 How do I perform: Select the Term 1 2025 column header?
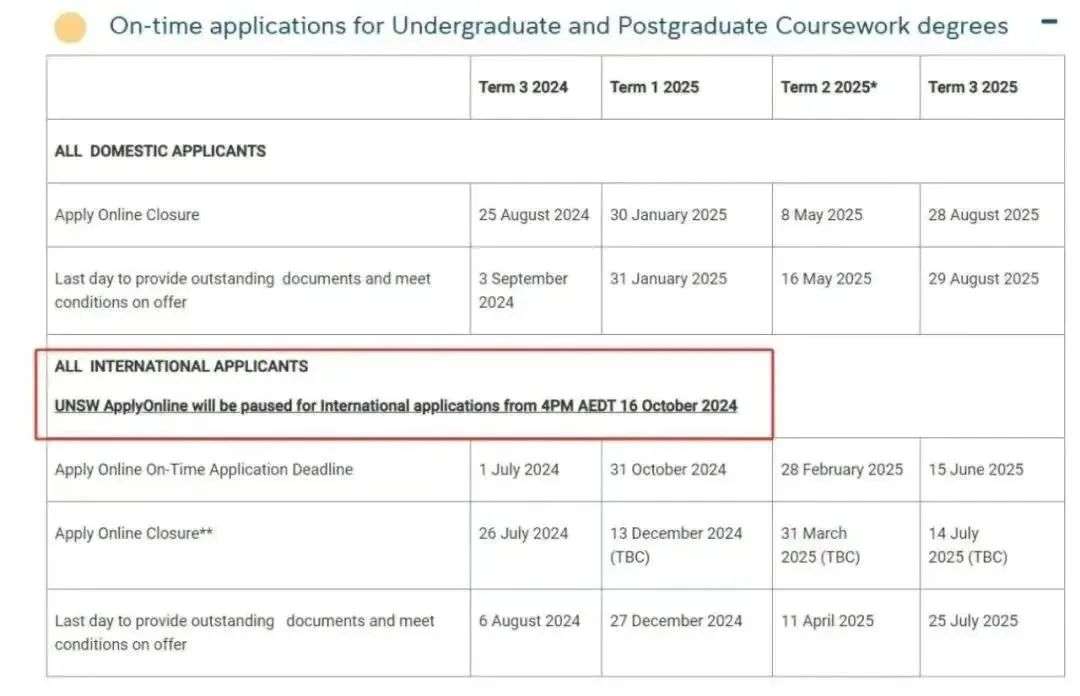[654, 88]
